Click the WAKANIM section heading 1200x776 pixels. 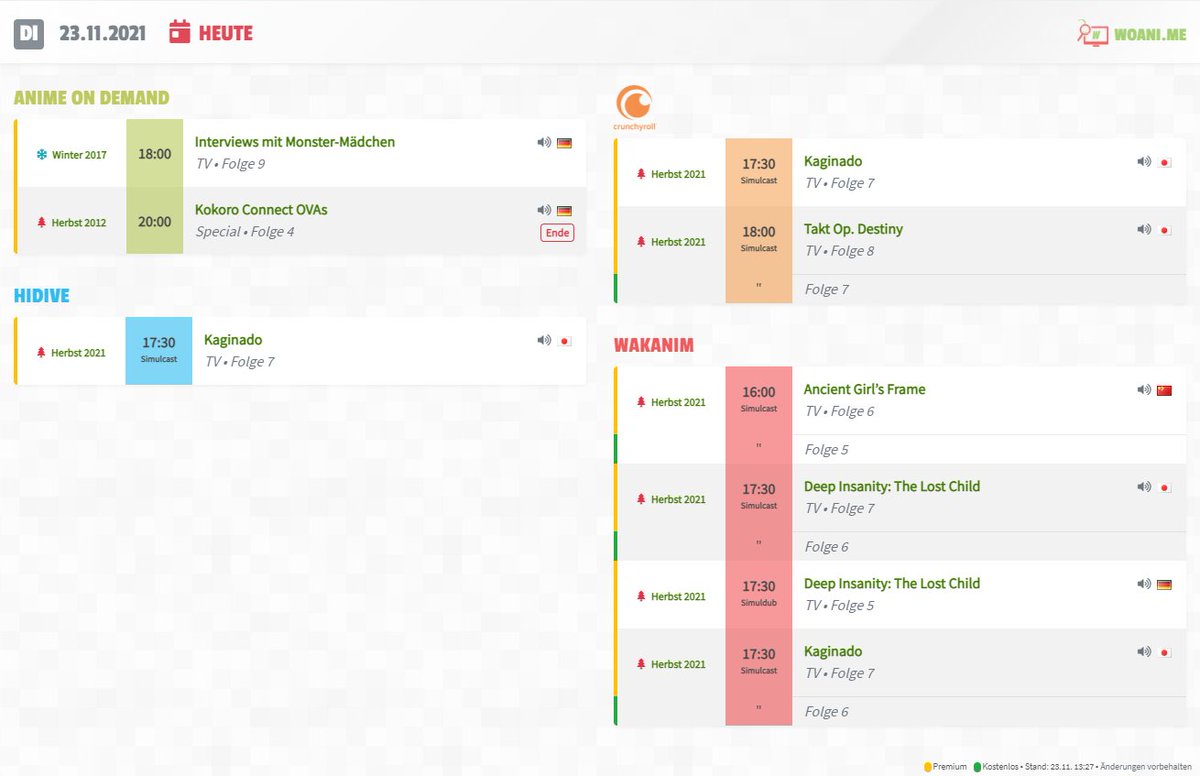pos(653,345)
